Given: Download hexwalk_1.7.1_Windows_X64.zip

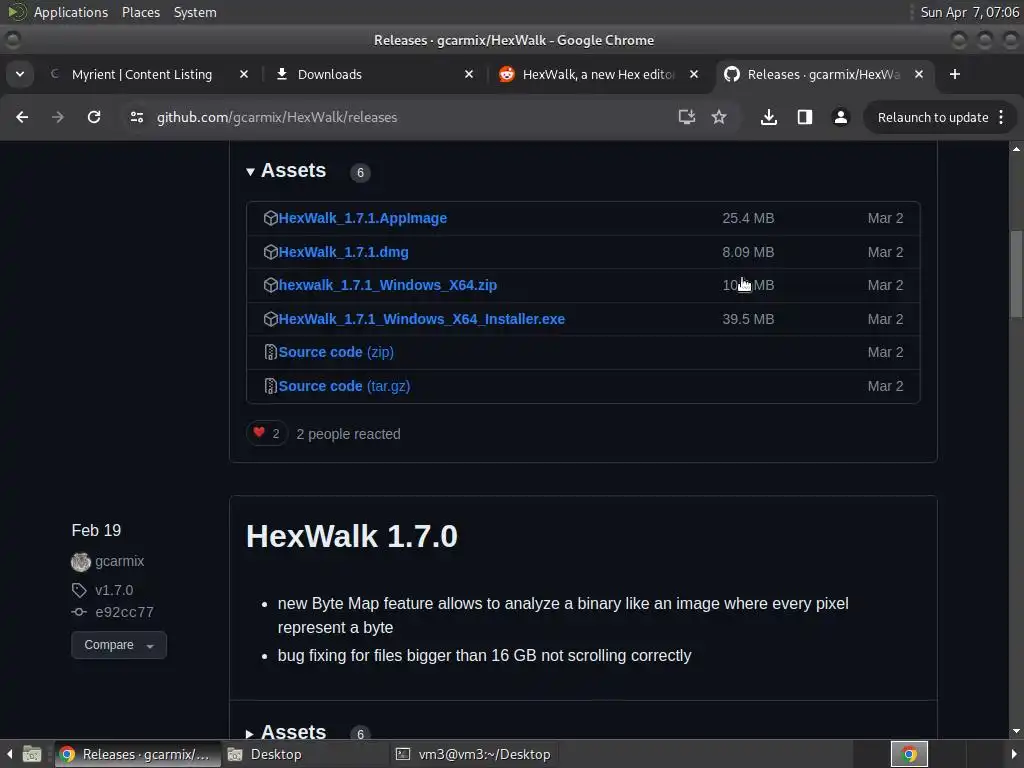Looking at the screenshot, I should click(388, 285).
